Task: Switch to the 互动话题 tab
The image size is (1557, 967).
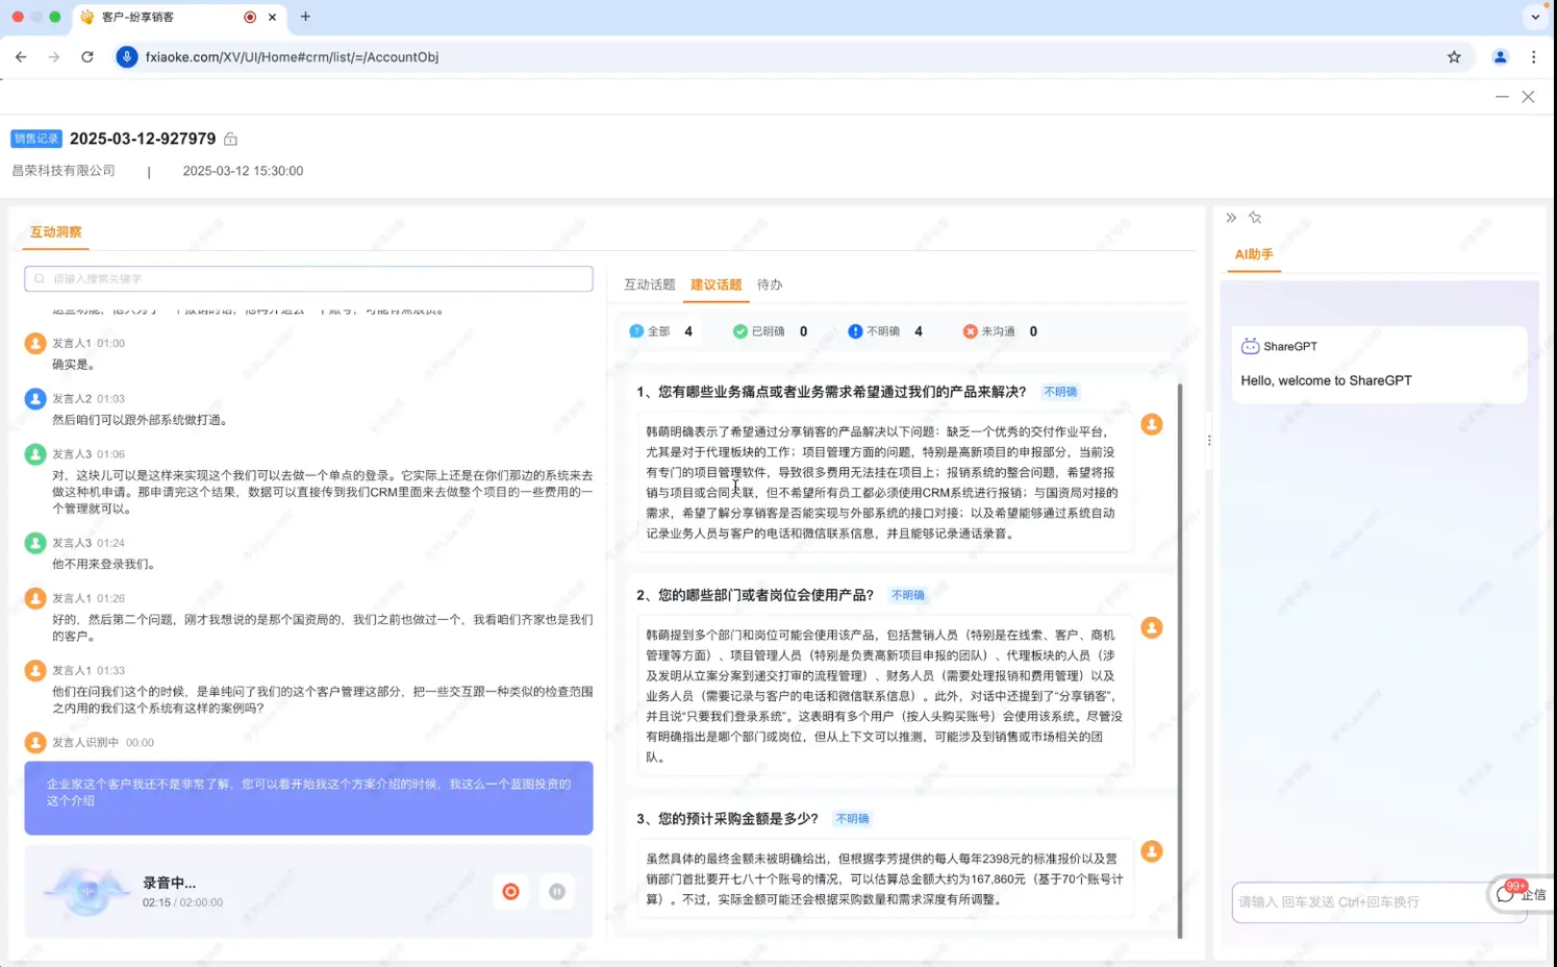Action: click(650, 285)
